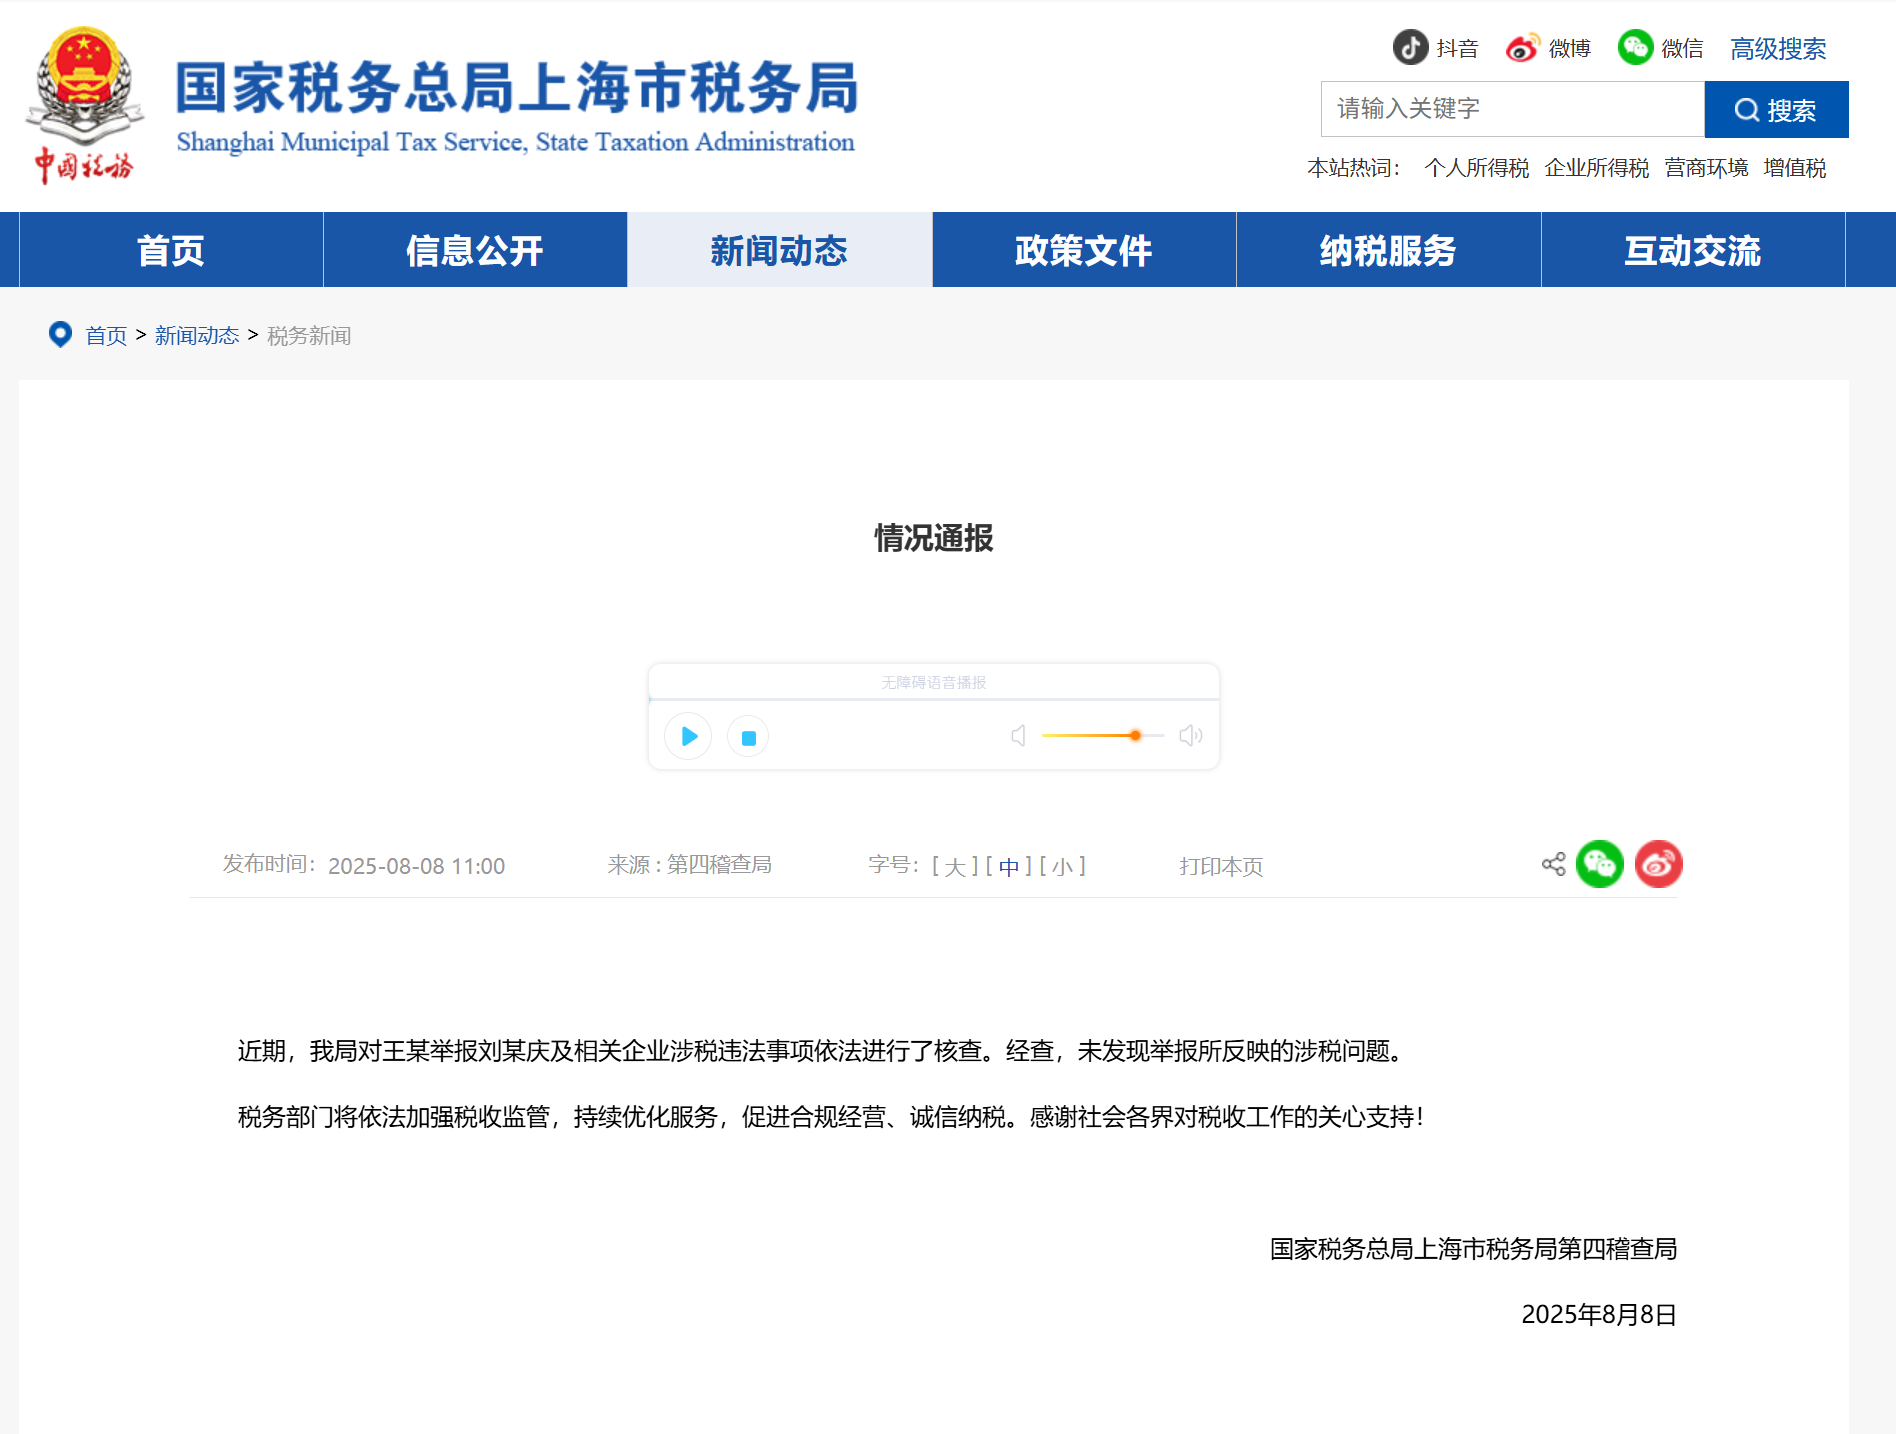The image size is (1896, 1434).
Task: Open the Weibo icon in header
Action: pyautogui.click(x=1522, y=47)
